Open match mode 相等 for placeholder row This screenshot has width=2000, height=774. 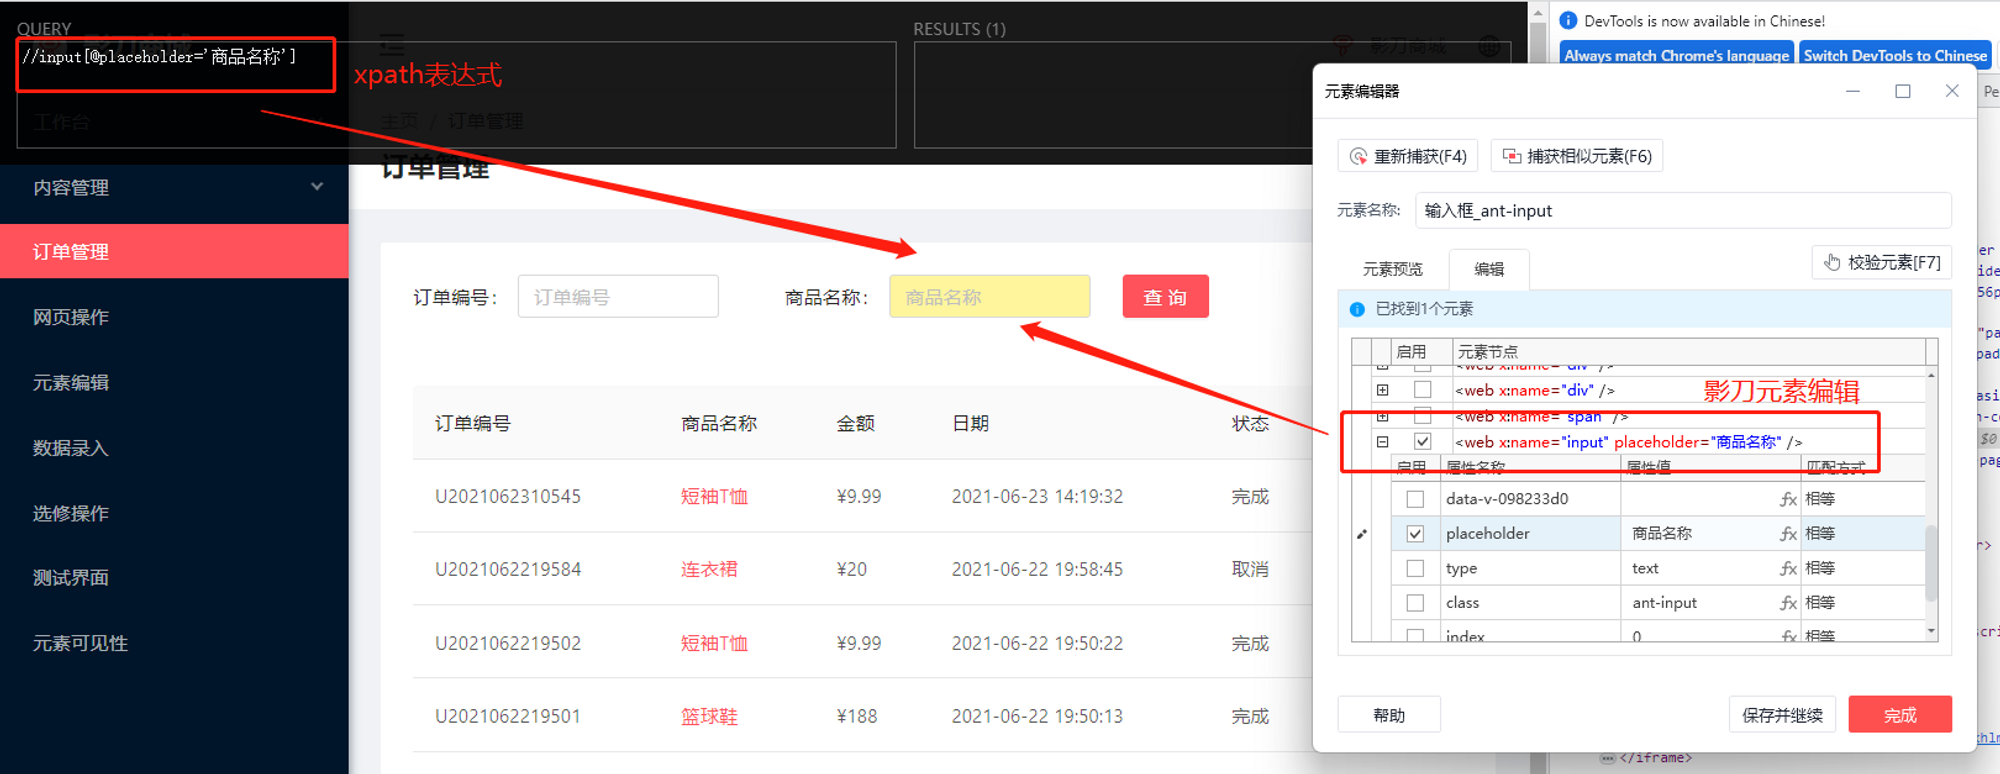tap(1820, 534)
